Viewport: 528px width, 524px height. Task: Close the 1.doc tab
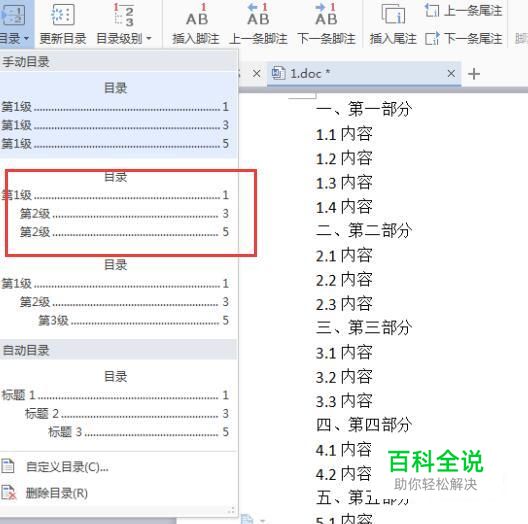[451, 73]
